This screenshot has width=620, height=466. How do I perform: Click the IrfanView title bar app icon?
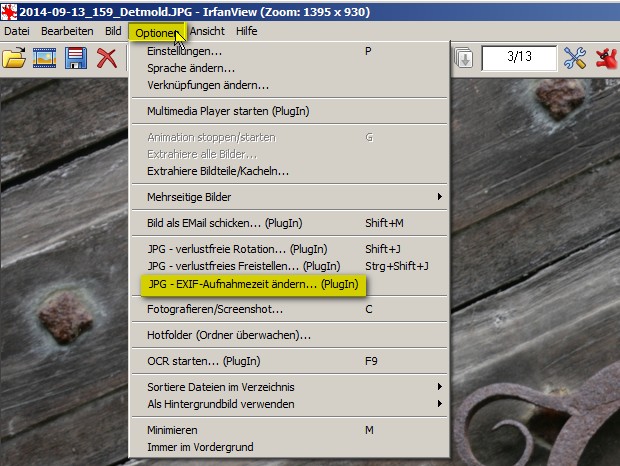[9, 12]
